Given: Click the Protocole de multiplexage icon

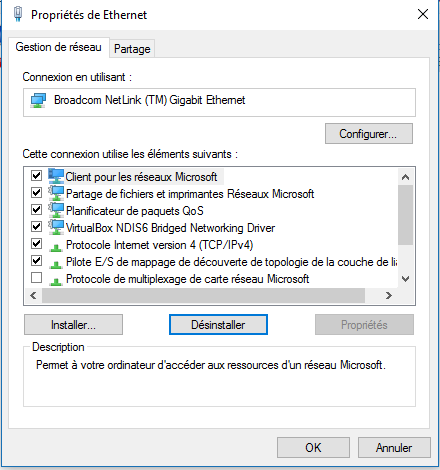Looking at the screenshot, I should [56, 281].
